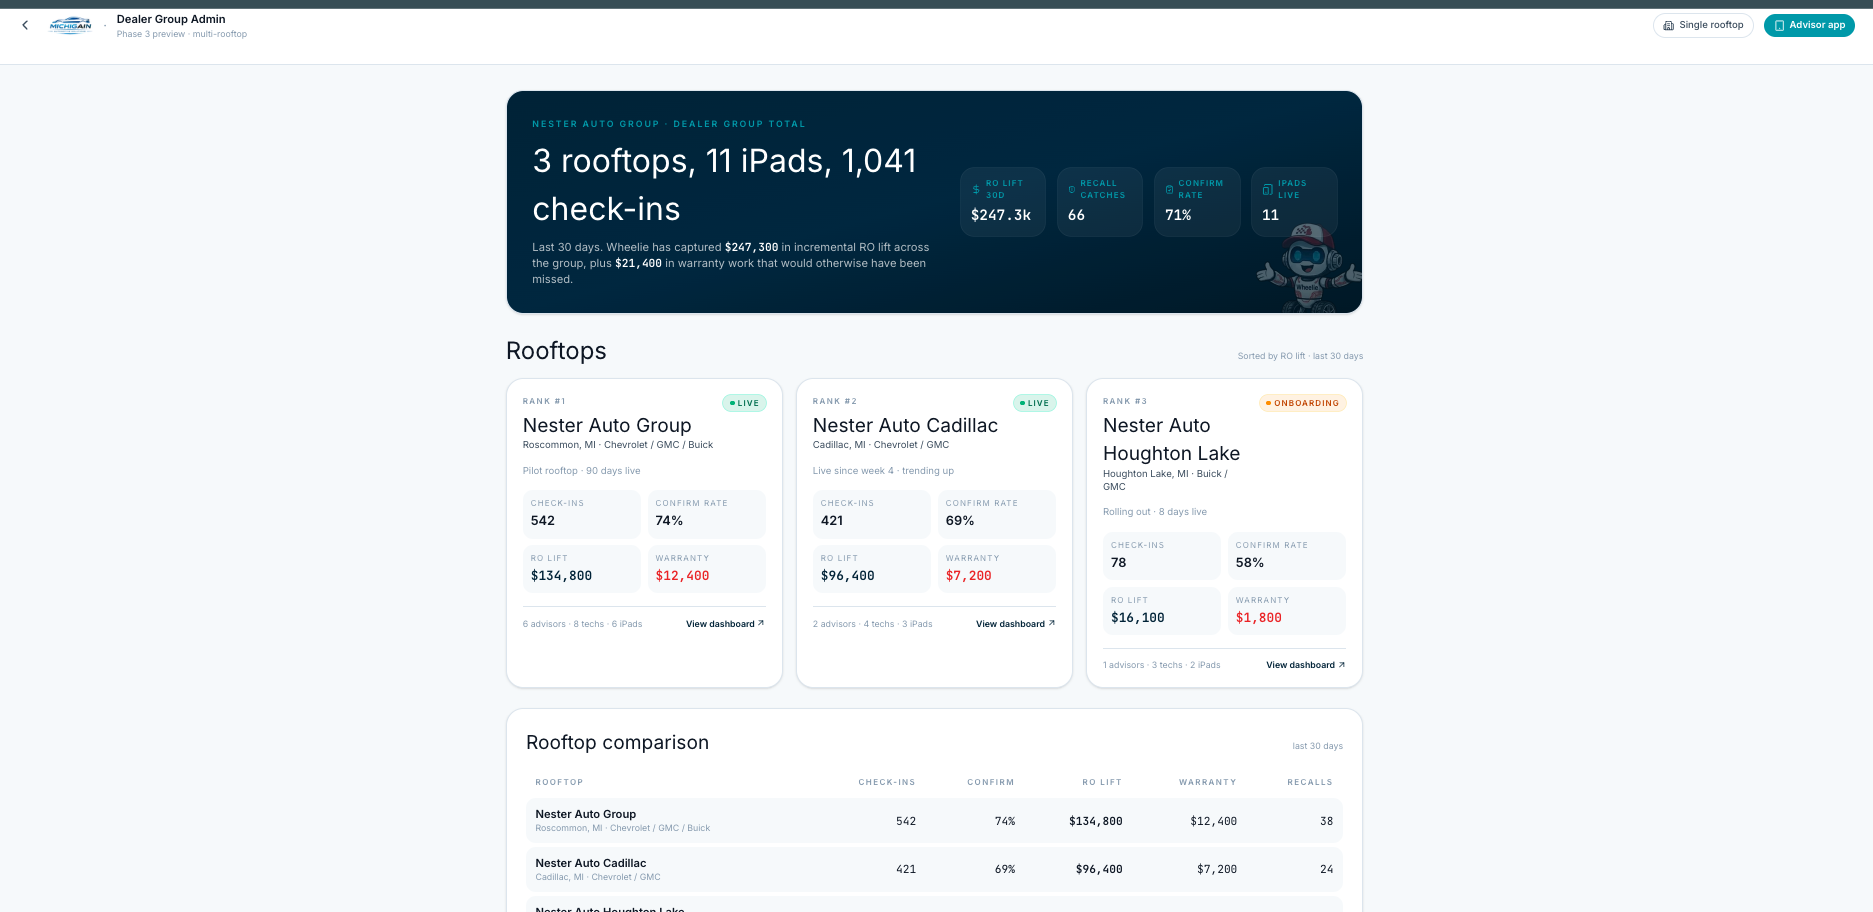This screenshot has width=1873, height=912.
Task: Click the Wheelie robot mascot
Action: tap(1308, 268)
